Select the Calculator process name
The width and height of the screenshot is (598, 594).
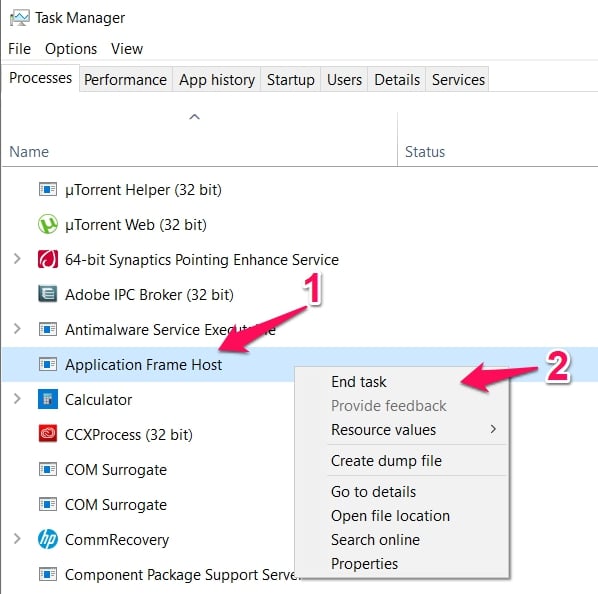coord(98,400)
